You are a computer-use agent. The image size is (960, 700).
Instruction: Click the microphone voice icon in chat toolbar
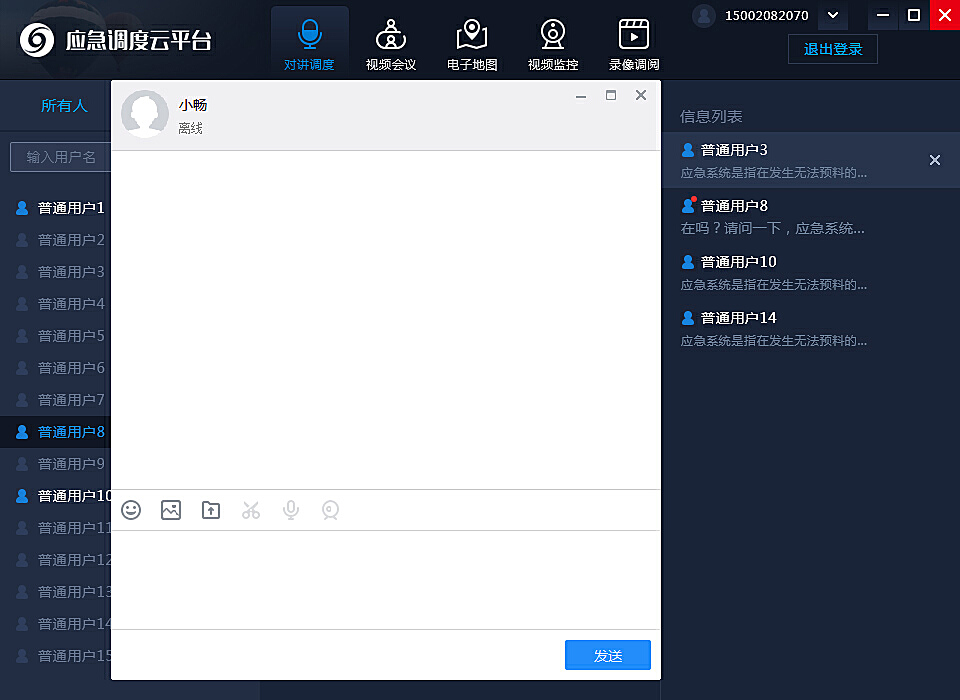tap(291, 510)
